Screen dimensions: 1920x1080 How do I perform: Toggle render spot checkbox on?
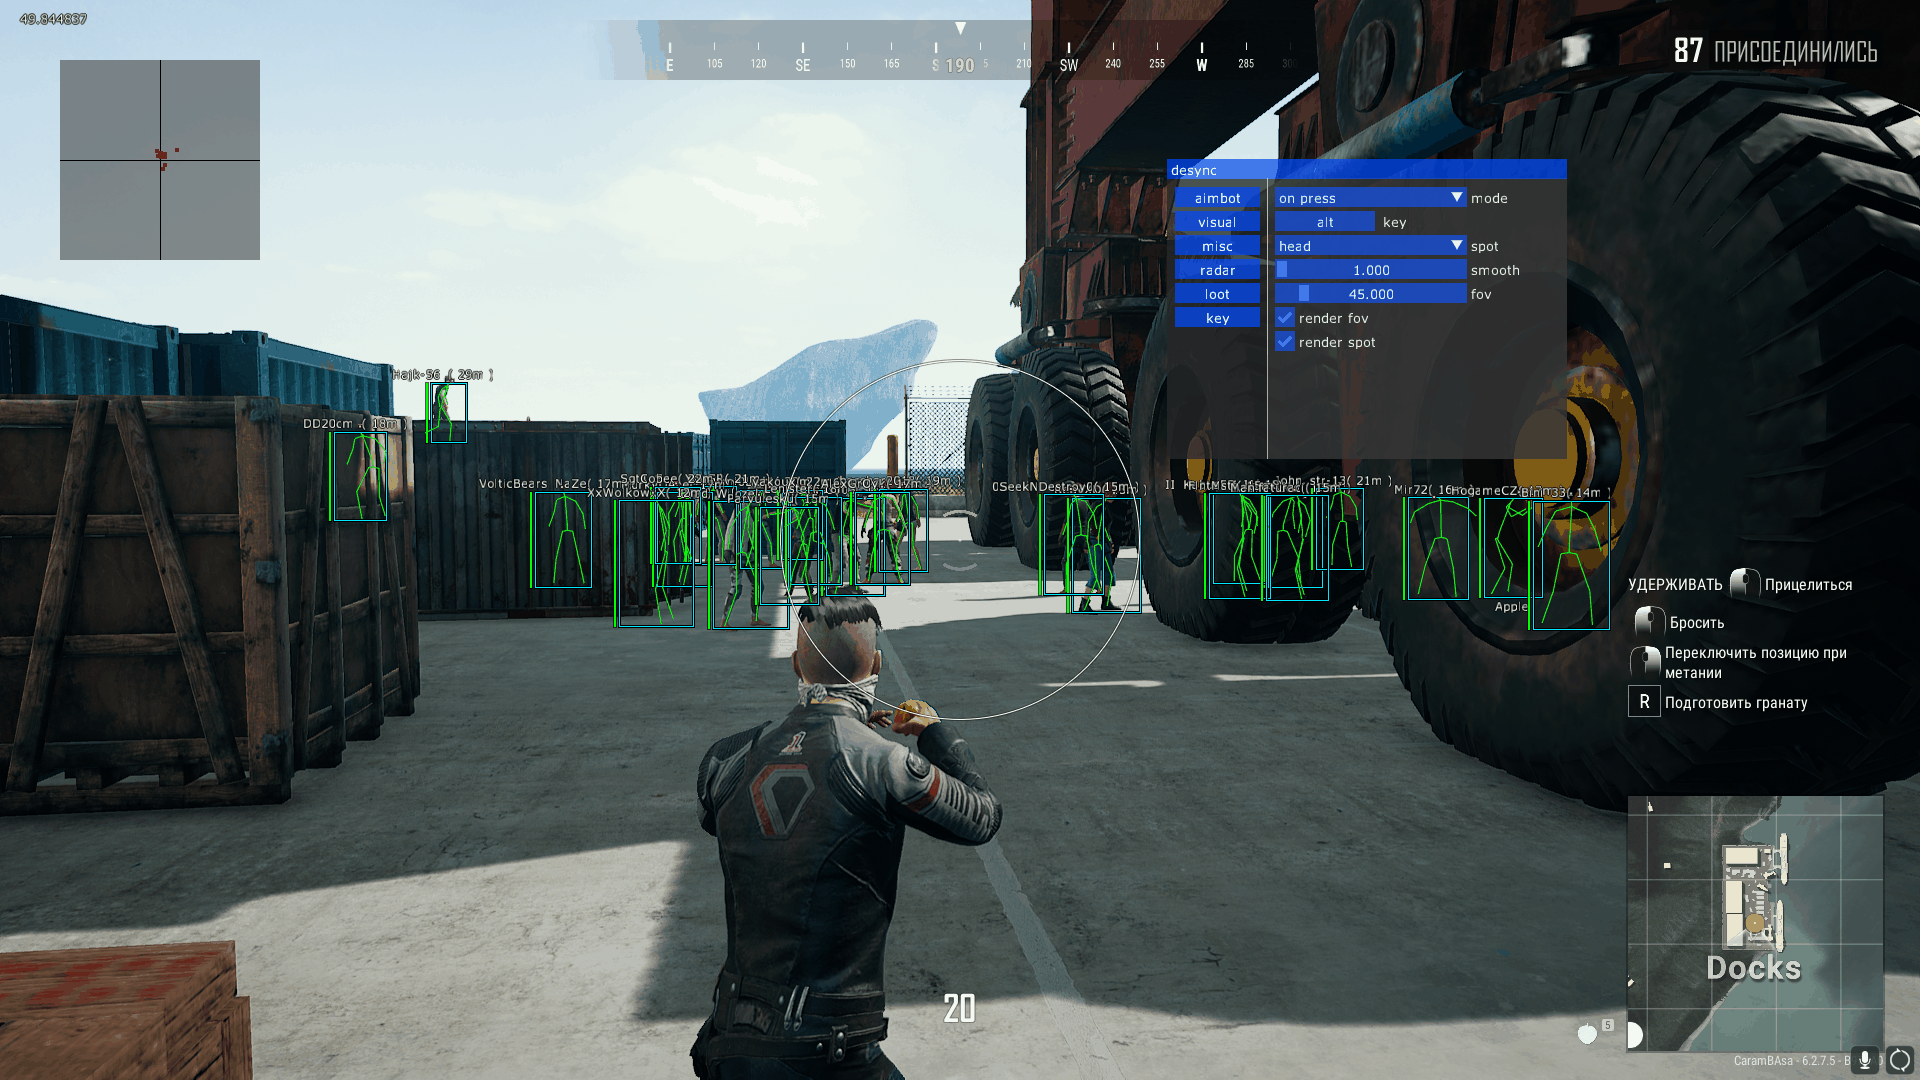point(1286,342)
